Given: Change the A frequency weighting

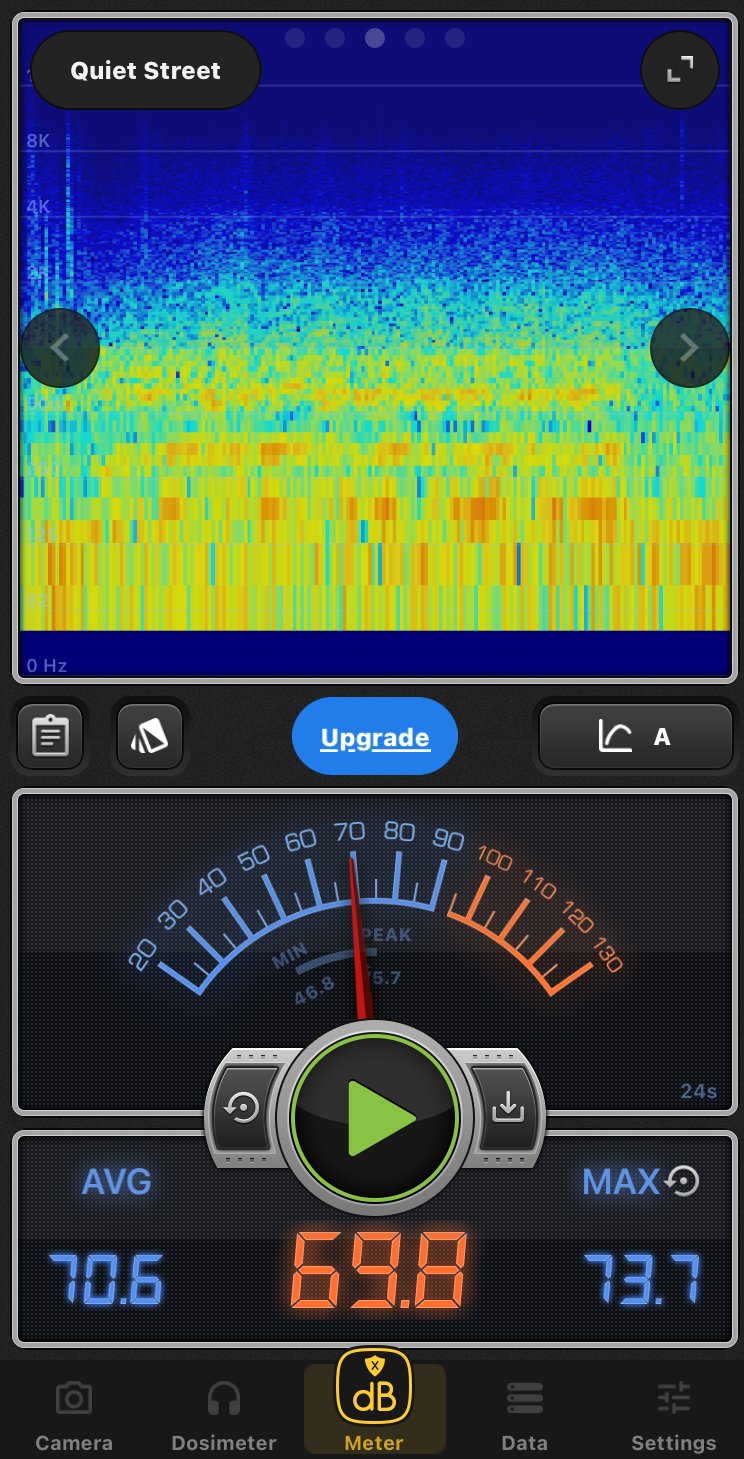Looking at the screenshot, I should click(635, 738).
